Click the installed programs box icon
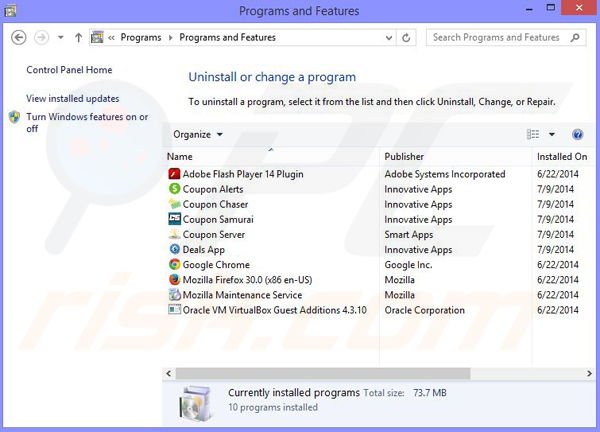 tap(196, 403)
